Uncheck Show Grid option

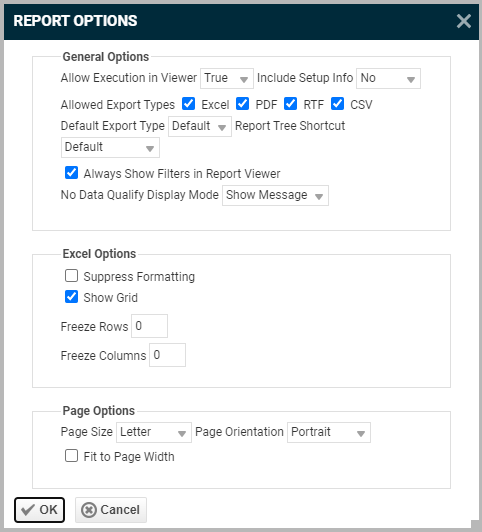(x=71, y=297)
